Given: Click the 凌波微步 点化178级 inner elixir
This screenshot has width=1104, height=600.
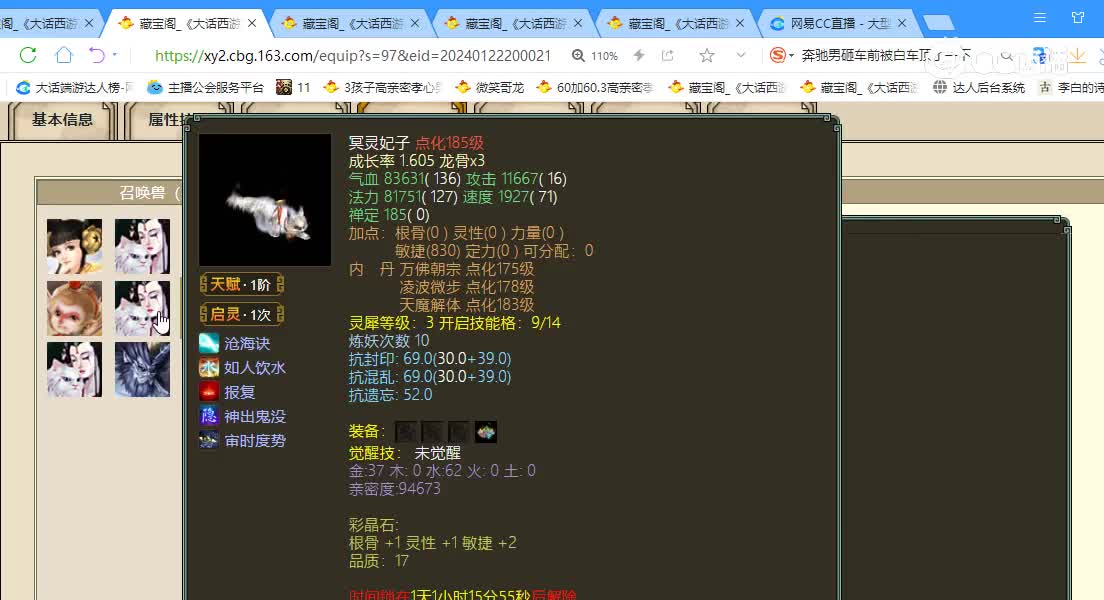Looking at the screenshot, I should tap(467, 287).
